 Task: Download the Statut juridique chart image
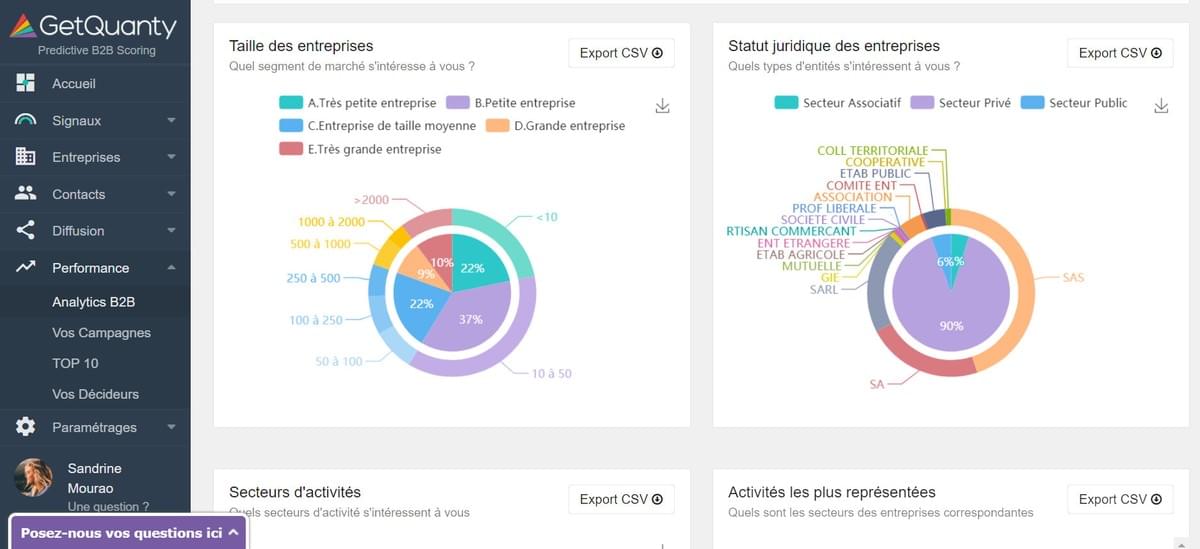[x=1161, y=106]
